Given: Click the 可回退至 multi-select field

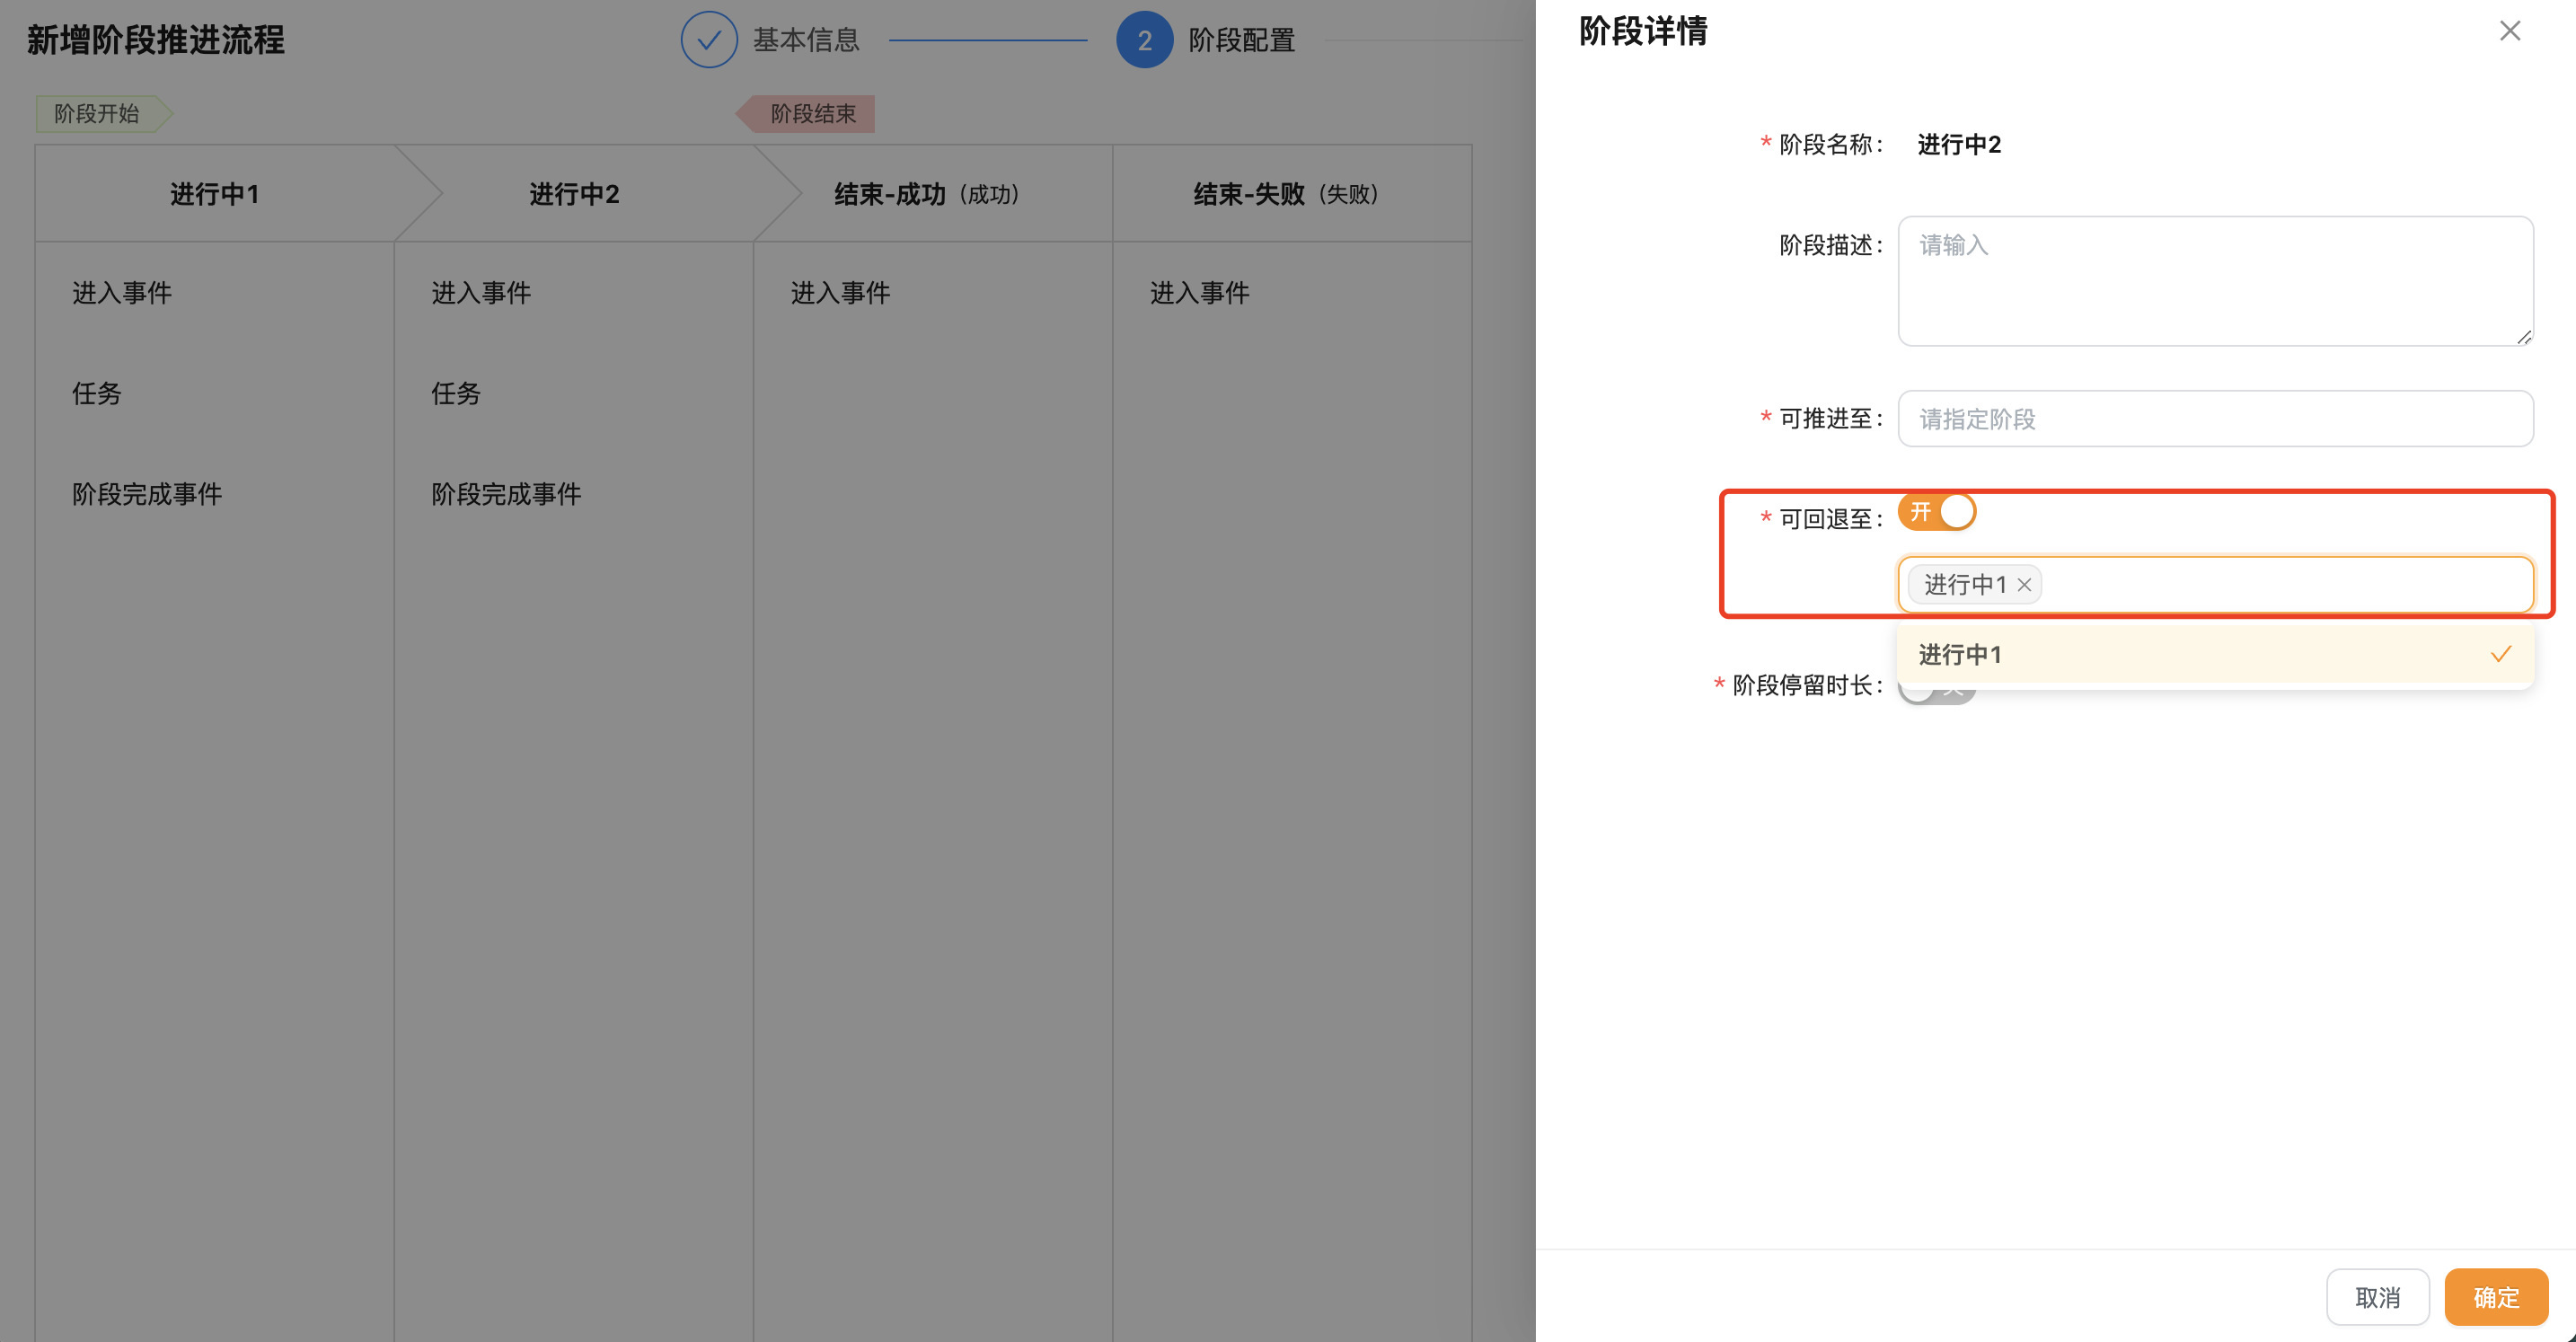Looking at the screenshot, I should 2280,585.
